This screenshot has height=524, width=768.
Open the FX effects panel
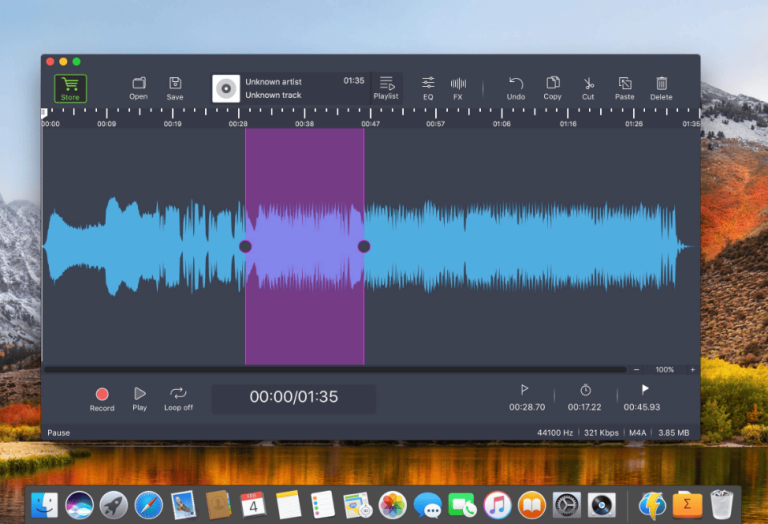(458, 88)
